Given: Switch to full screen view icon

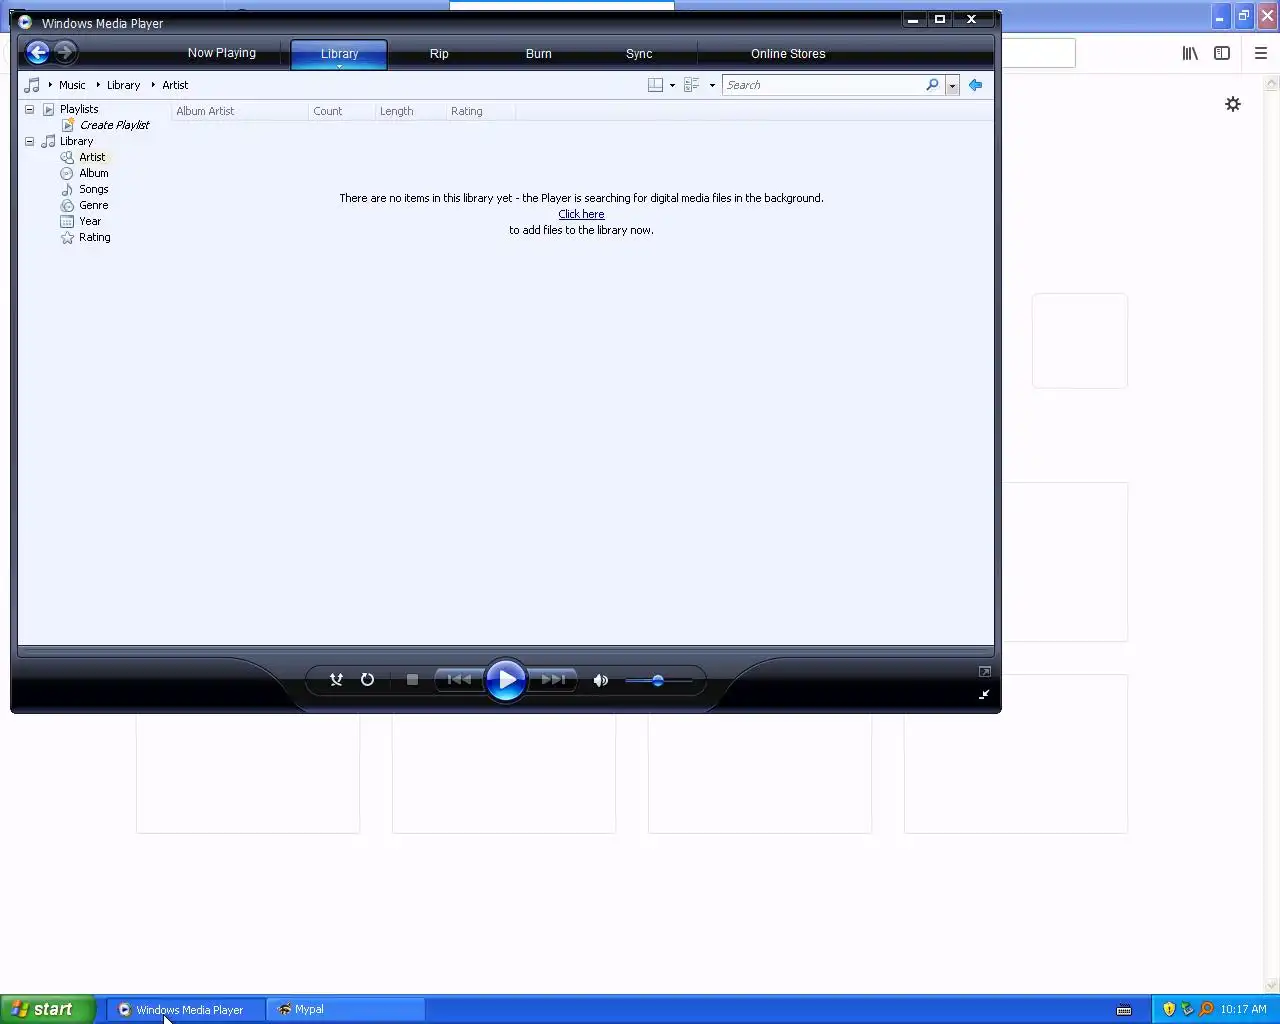Looking at the screenshot, I should pos(985,672).
